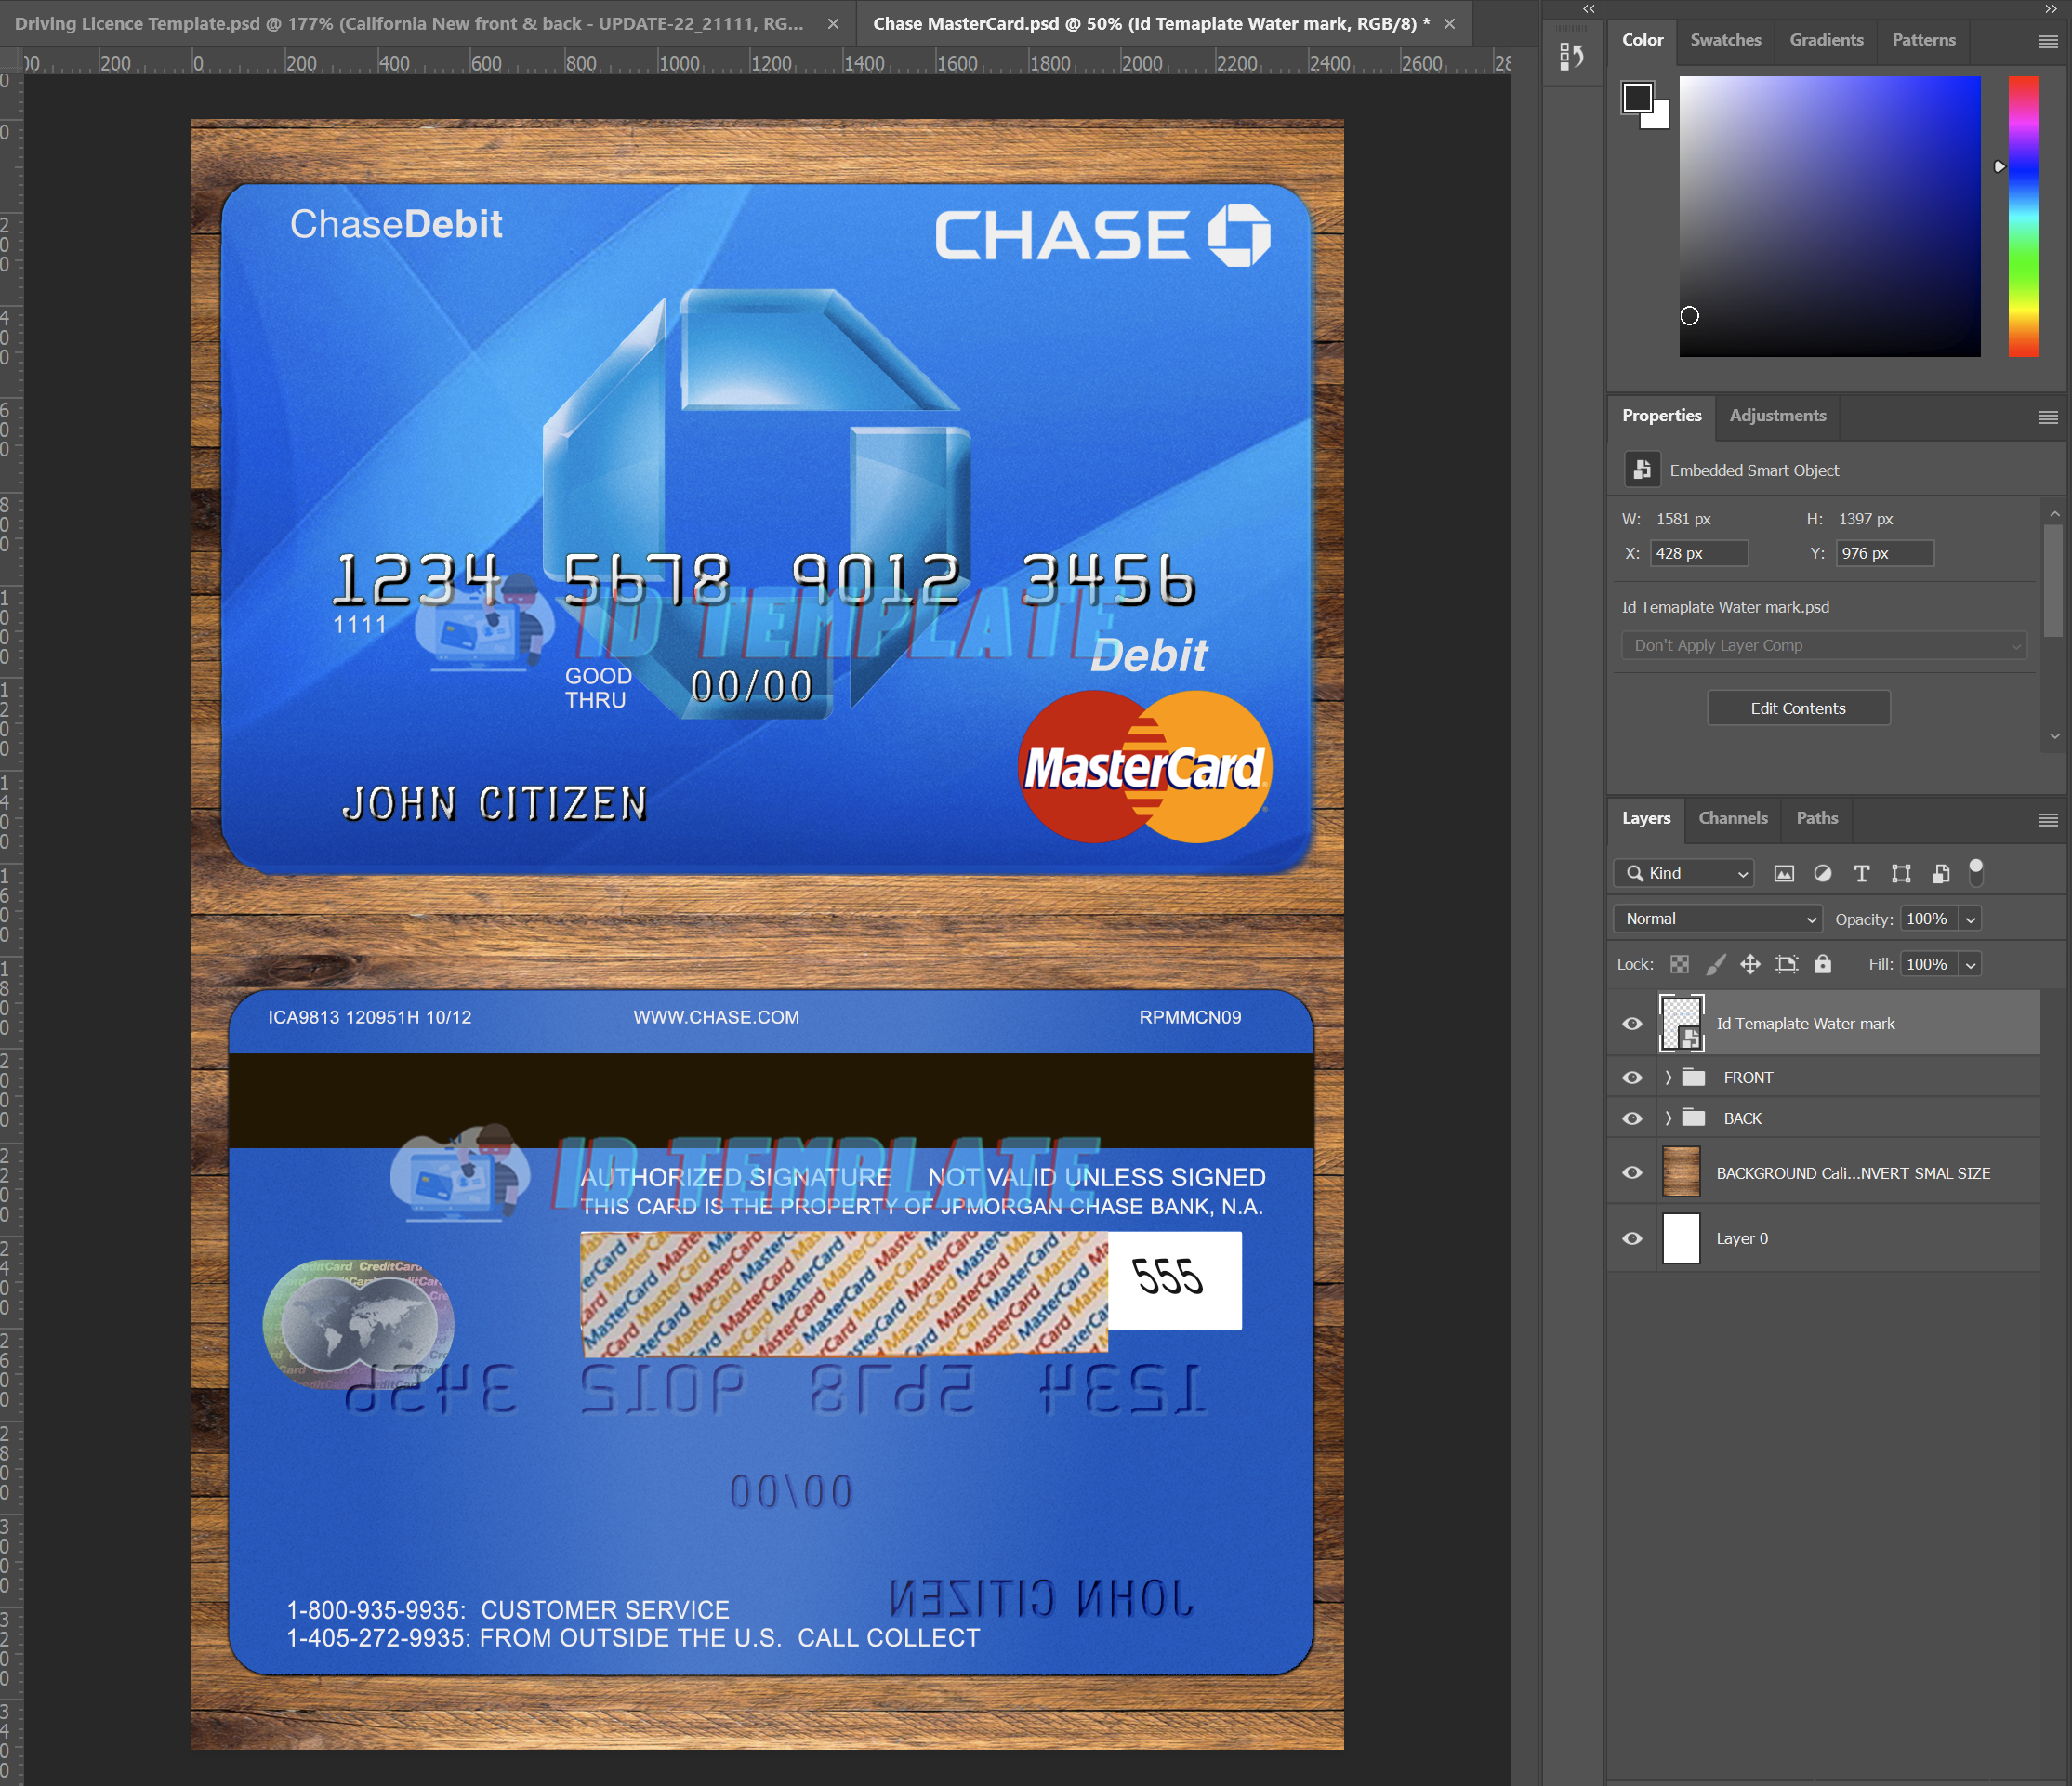2072x1786 pixels.
Task: Hide the BACKGROUND Cali layer
Action: pyautogui.click(x=1632, y=1172)
